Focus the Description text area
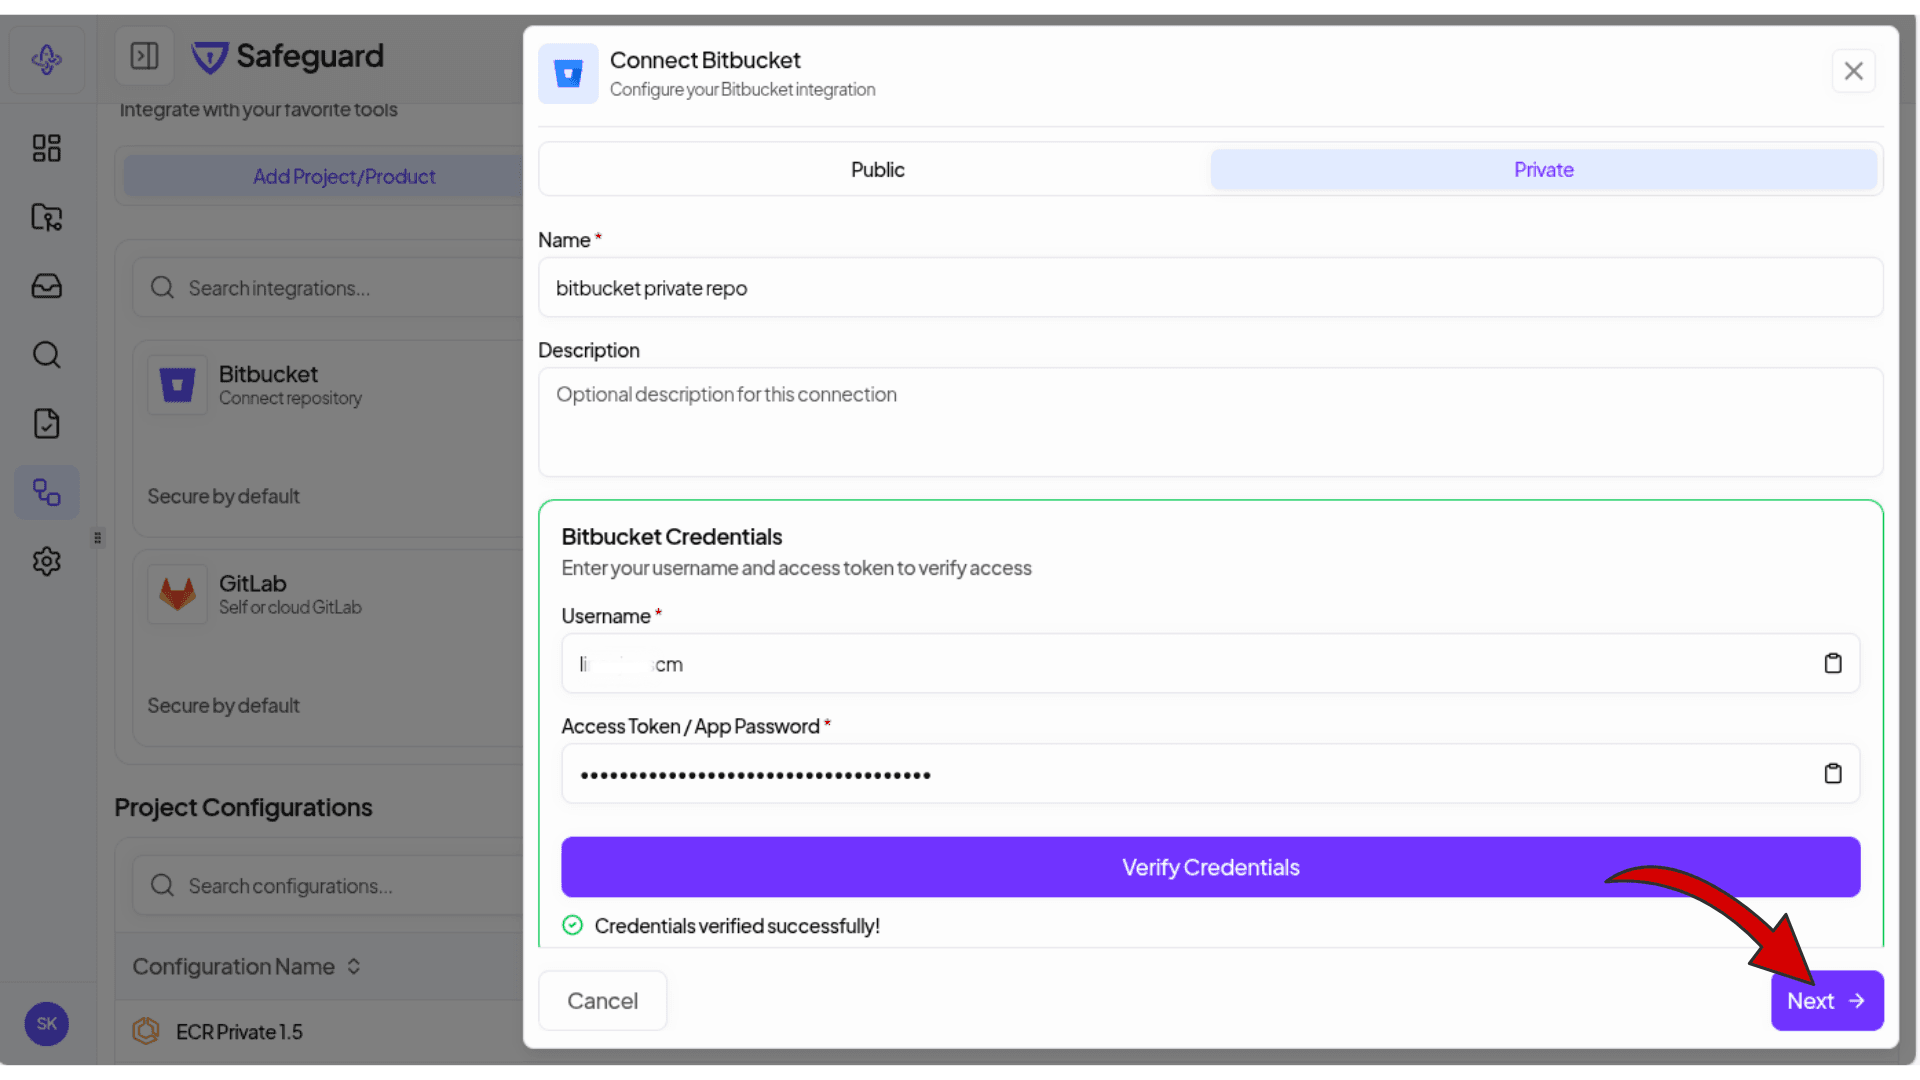 pos(1210,422)
